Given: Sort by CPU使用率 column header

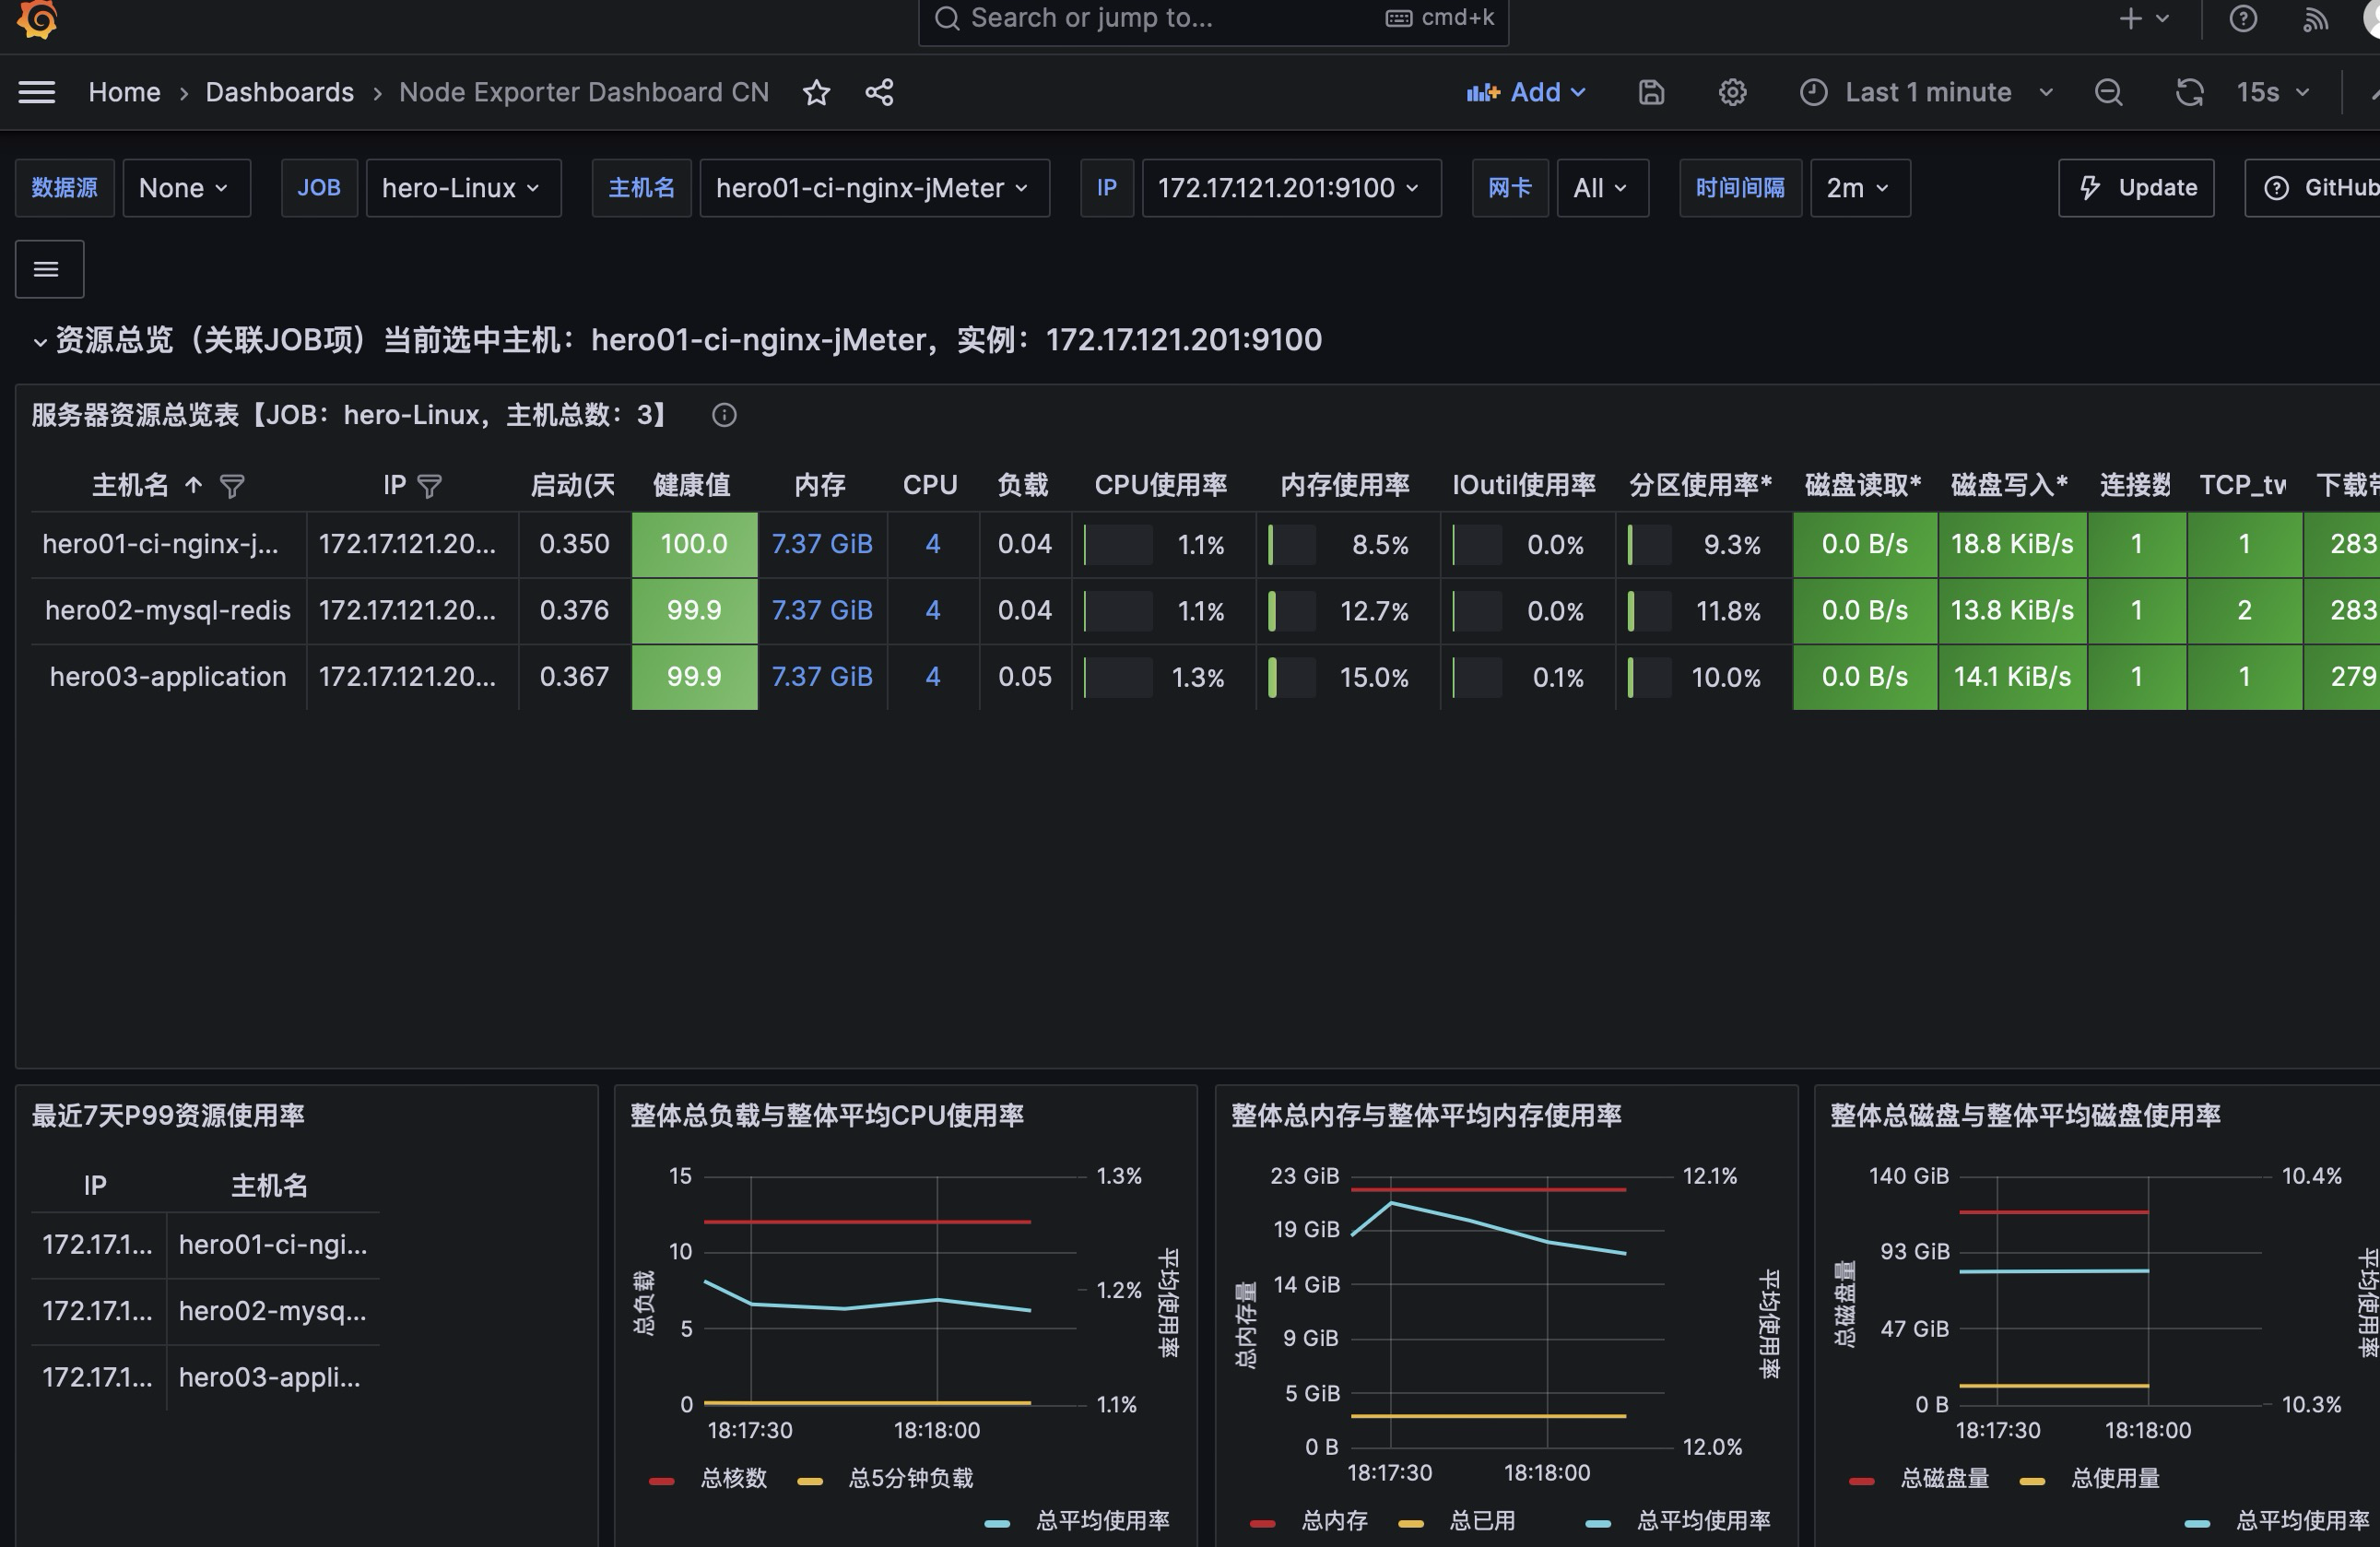Looking at the screenshot, I should coord(1161,486).
